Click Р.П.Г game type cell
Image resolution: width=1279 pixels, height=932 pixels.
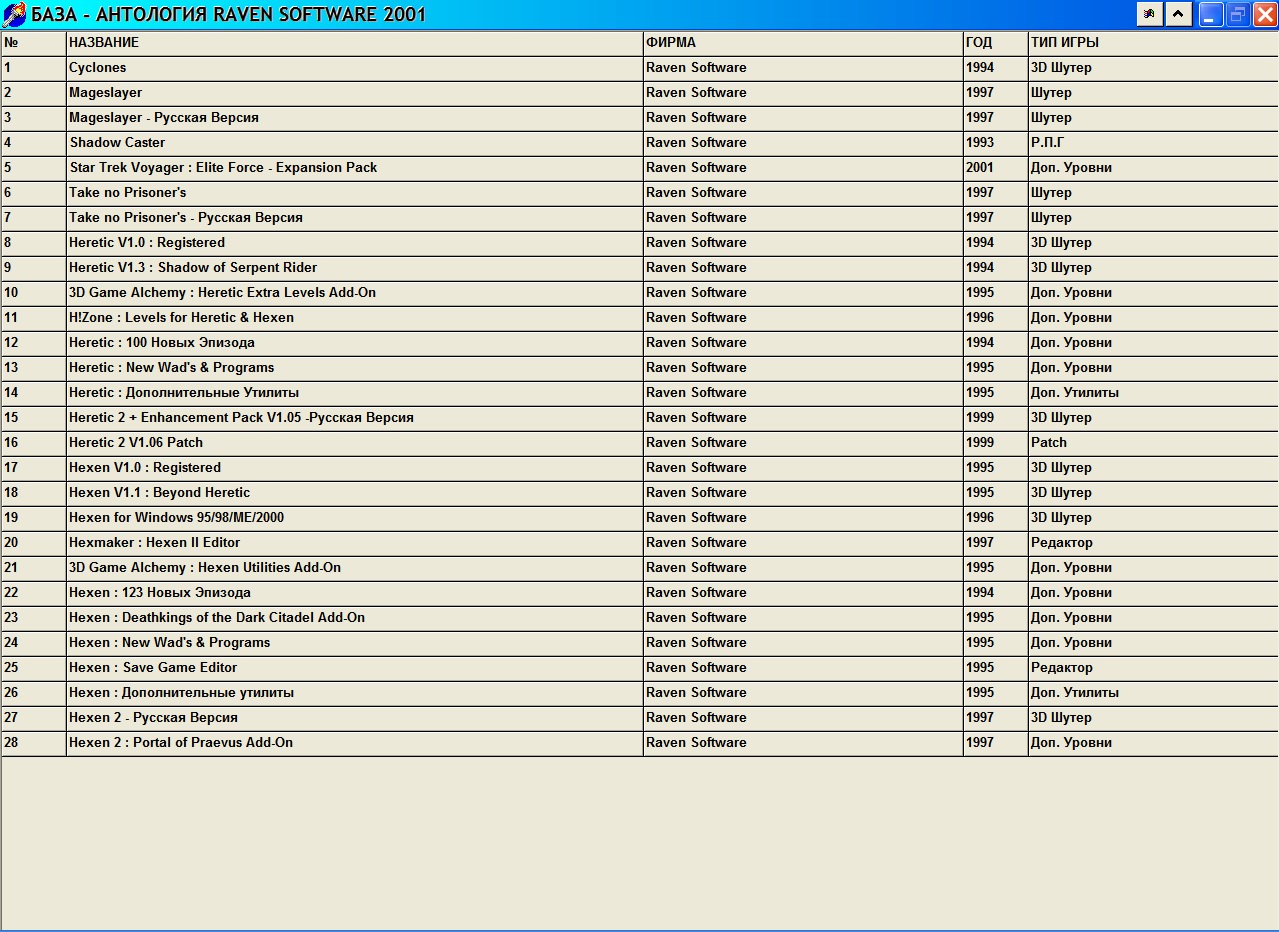(1047, 143)
